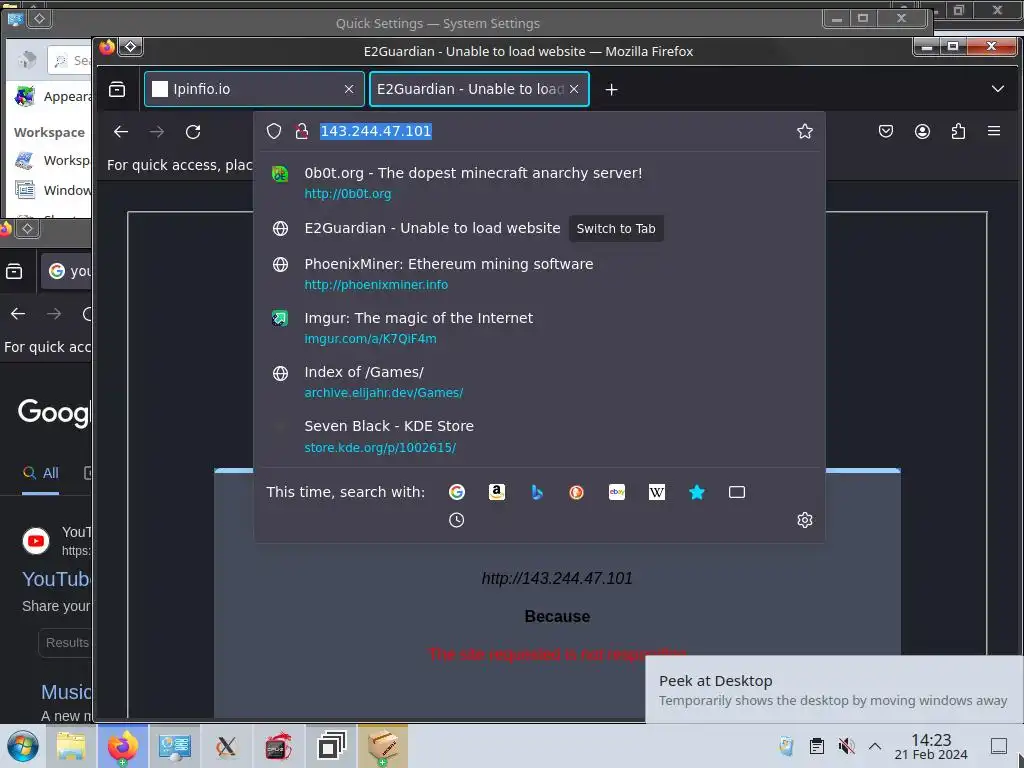
Task: Search this time with Wikipedia
Action: point(657,492)
